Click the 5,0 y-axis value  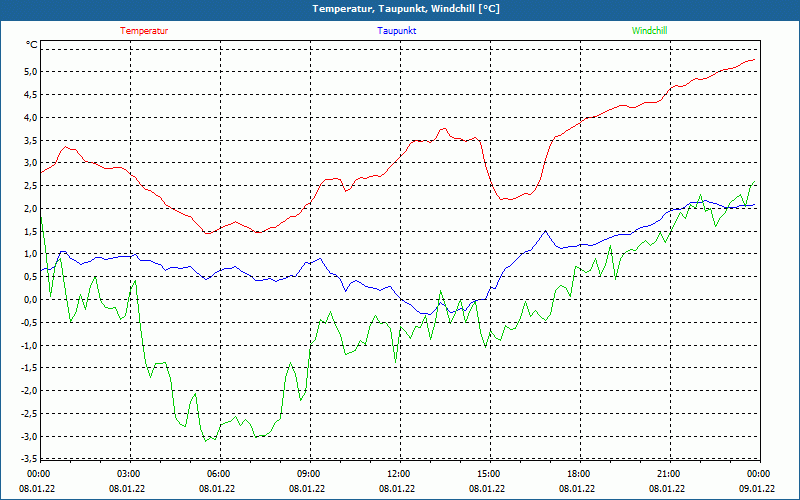pos(31,72)
